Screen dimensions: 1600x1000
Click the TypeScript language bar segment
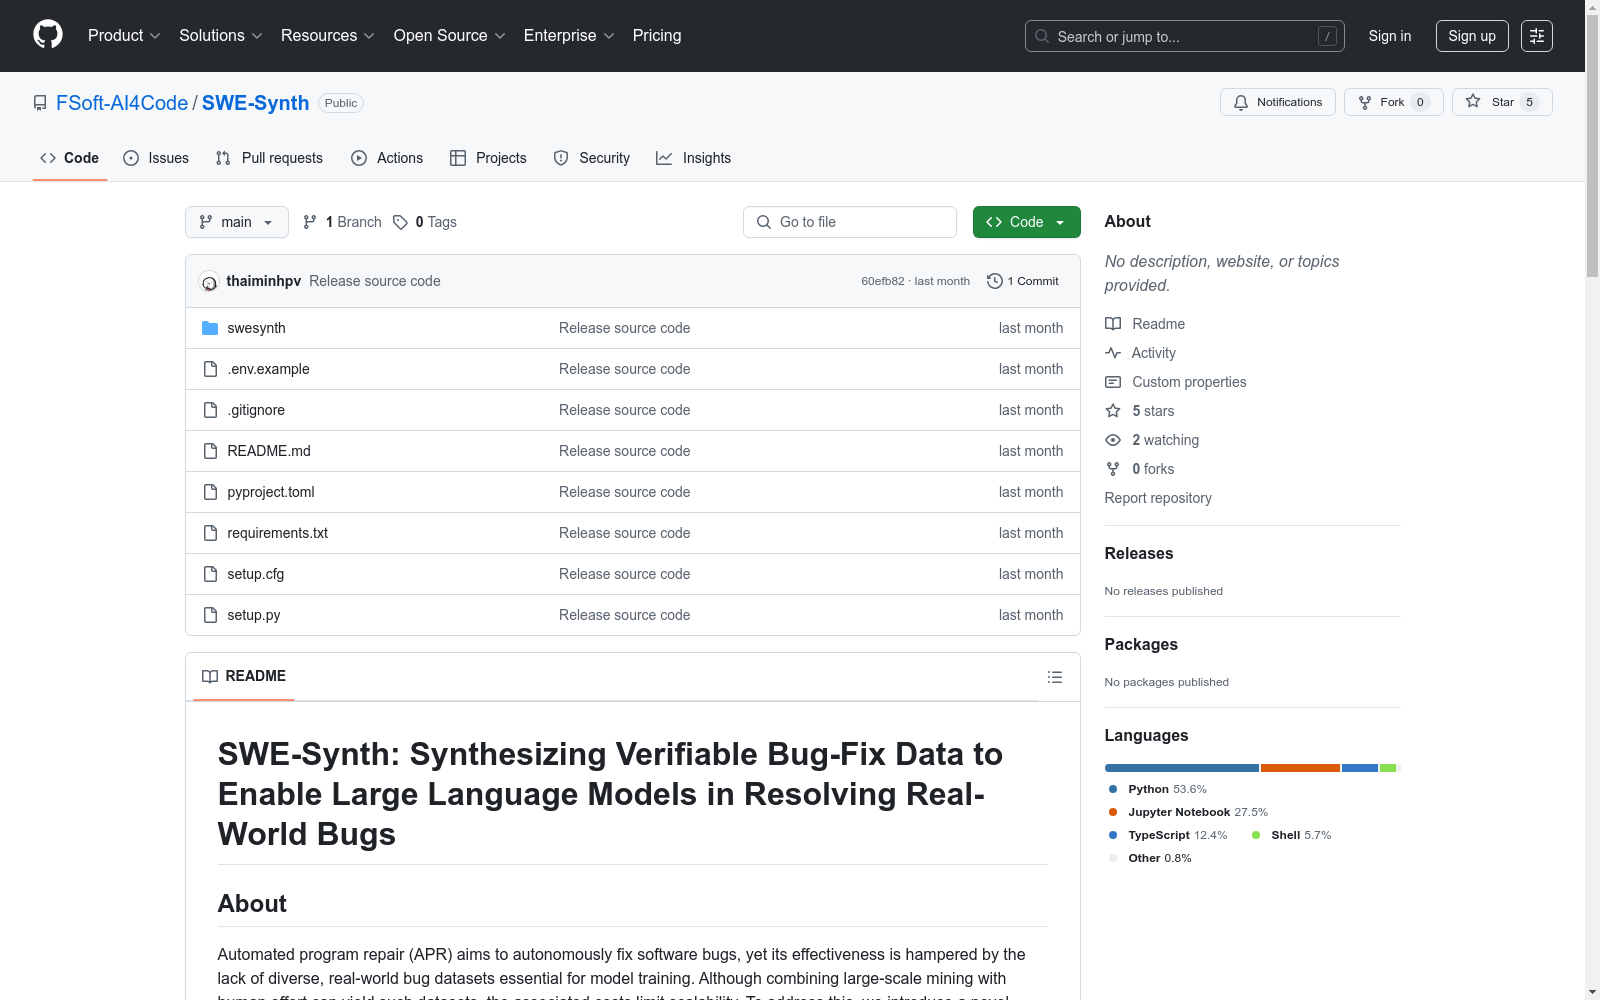point(1360,768)
